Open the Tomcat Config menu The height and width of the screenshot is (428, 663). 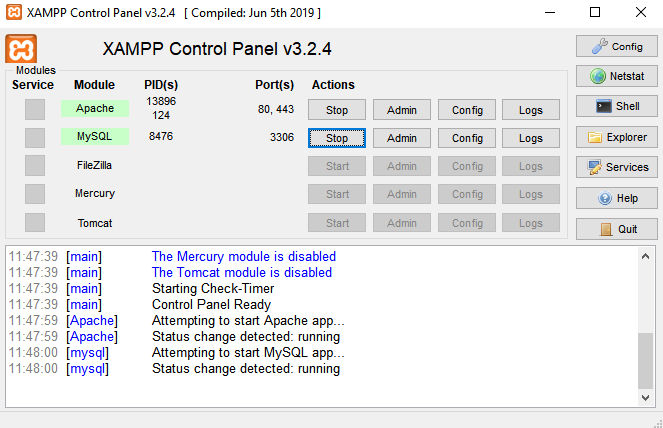467,222
